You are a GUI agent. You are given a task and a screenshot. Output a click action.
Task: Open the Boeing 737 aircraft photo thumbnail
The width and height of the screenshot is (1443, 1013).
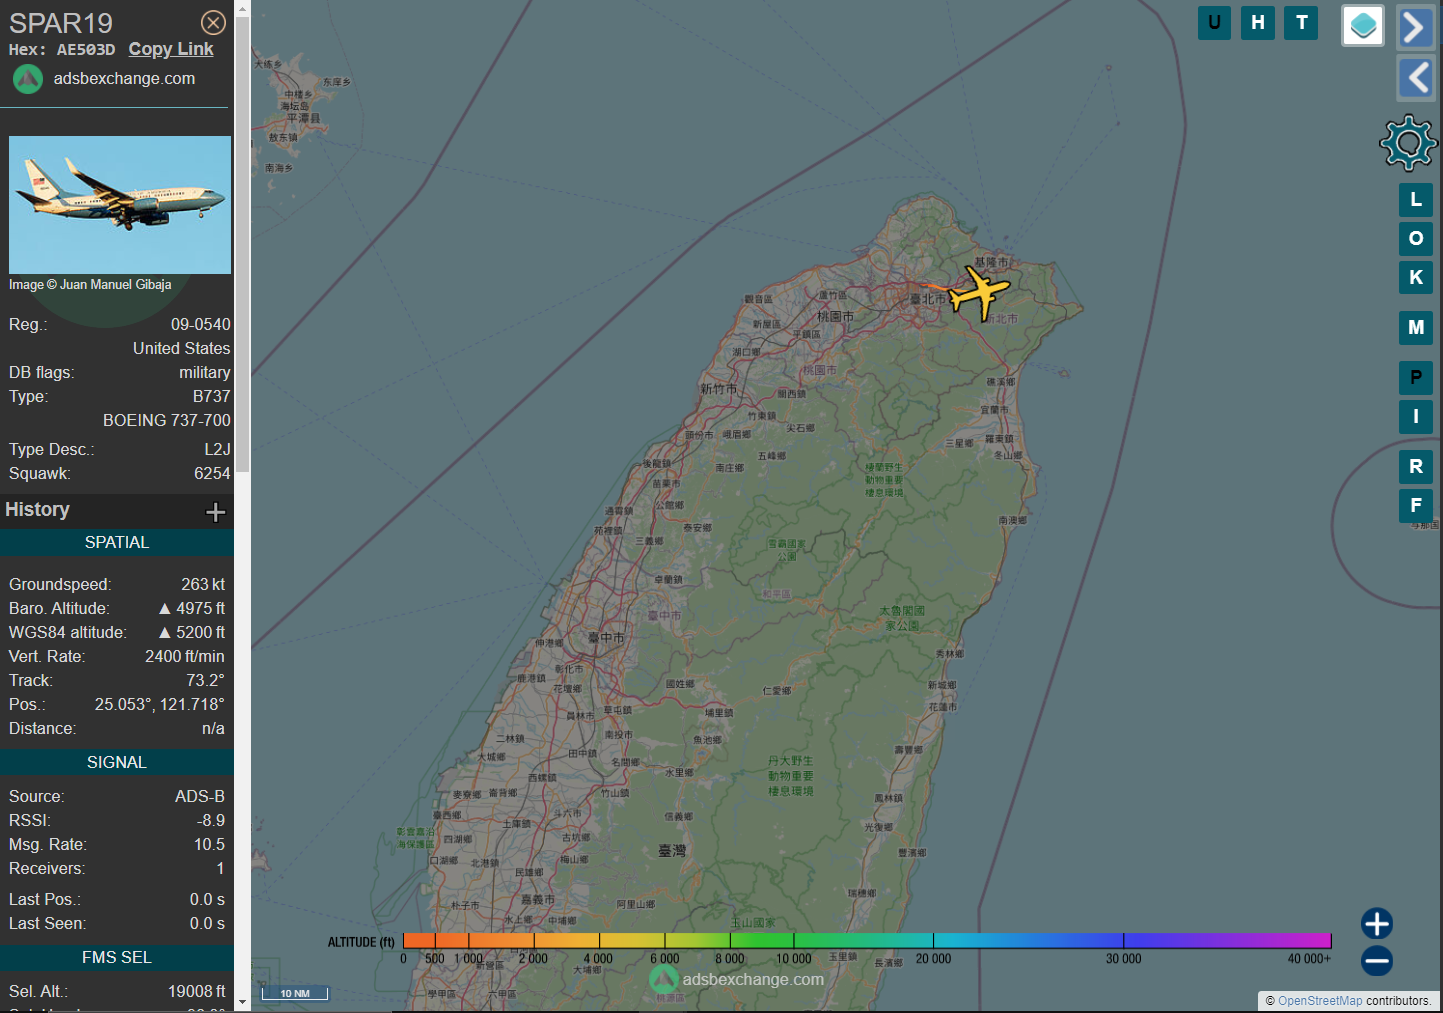(120, 205)
